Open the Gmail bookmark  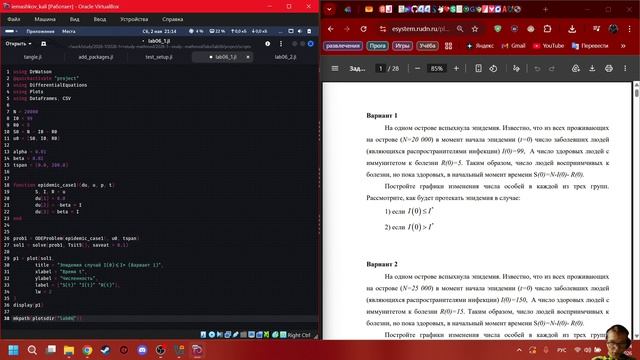pyautogui.click(x=513, y=46)
